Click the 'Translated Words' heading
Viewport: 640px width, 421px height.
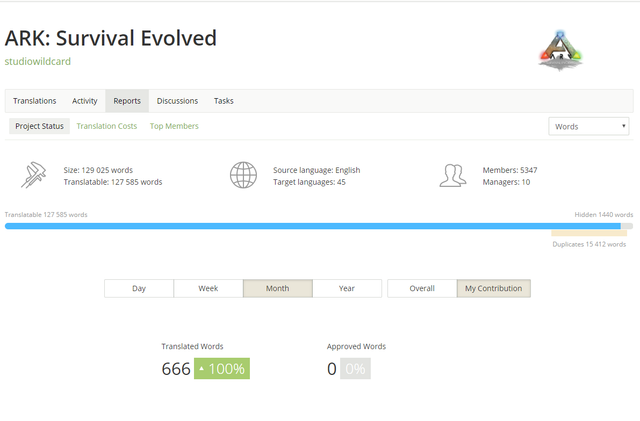(x=192, y=346)
